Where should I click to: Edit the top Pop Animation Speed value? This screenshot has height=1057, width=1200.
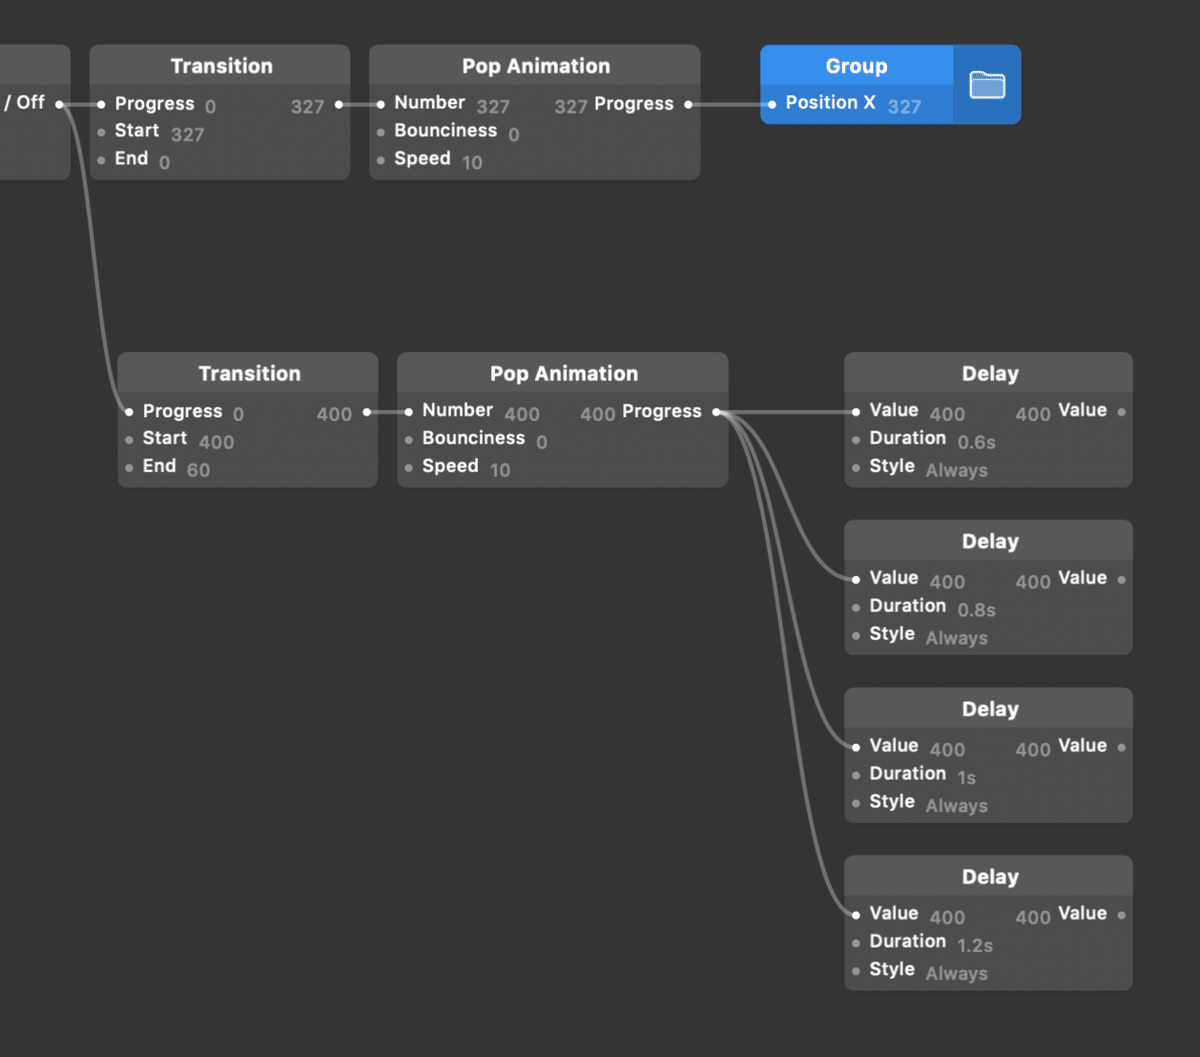point(472,162)
